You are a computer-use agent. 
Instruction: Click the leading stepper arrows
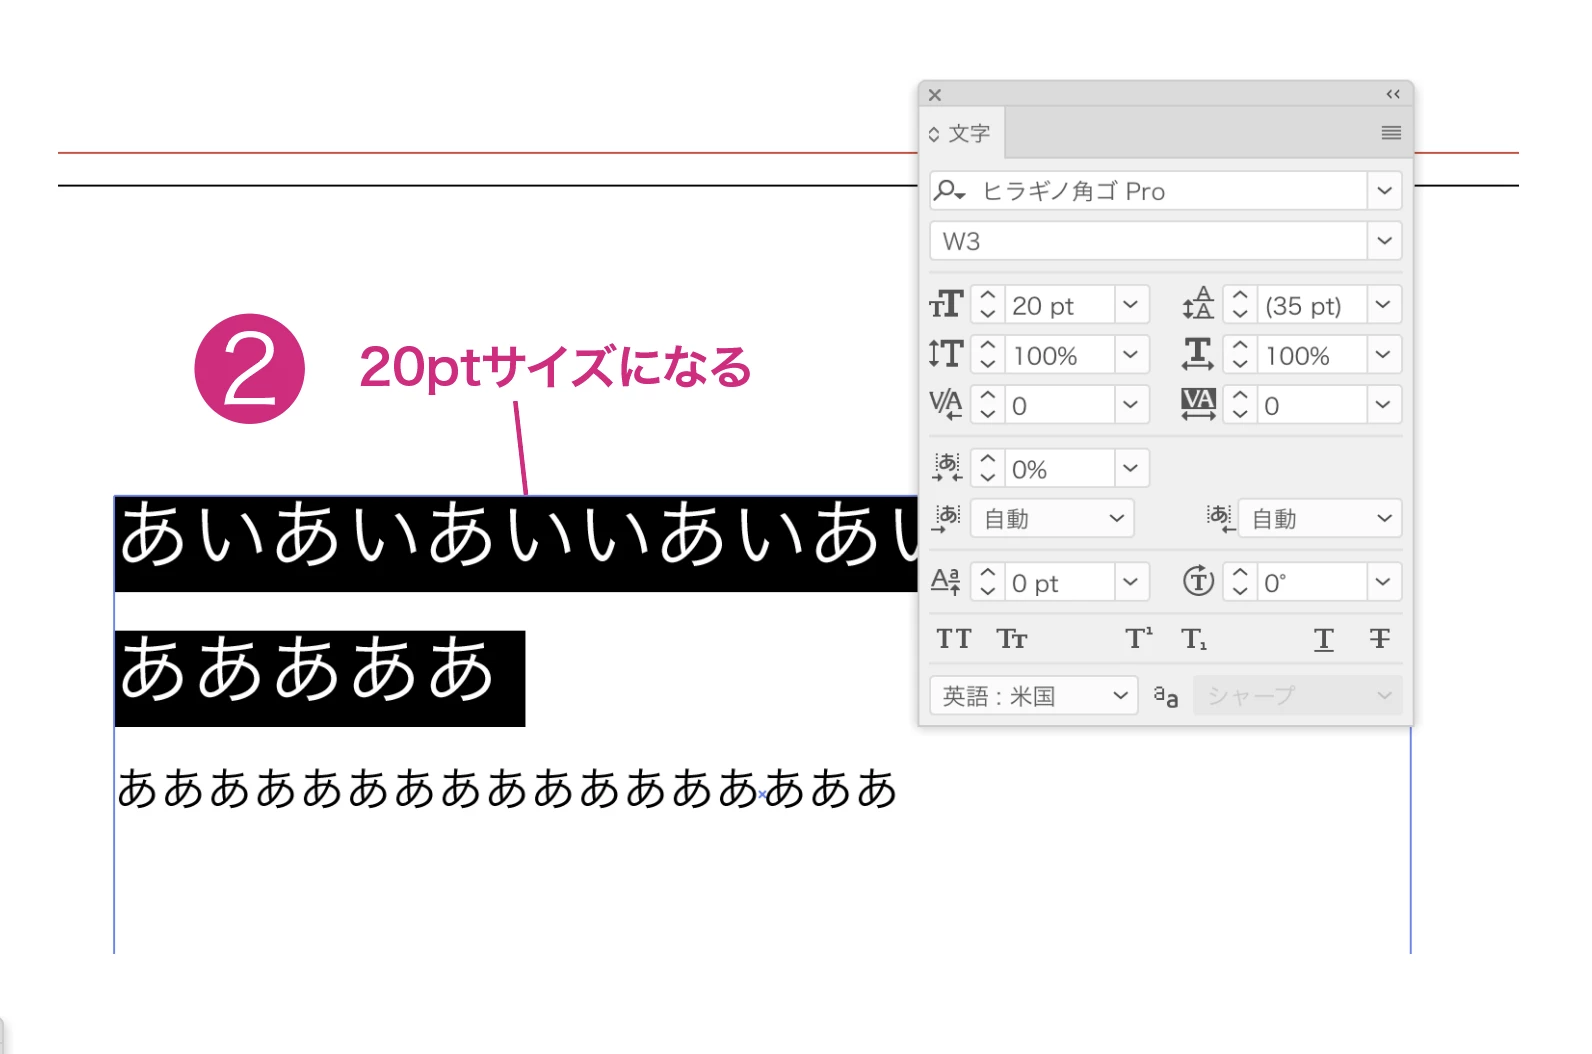coord(1239,305)
